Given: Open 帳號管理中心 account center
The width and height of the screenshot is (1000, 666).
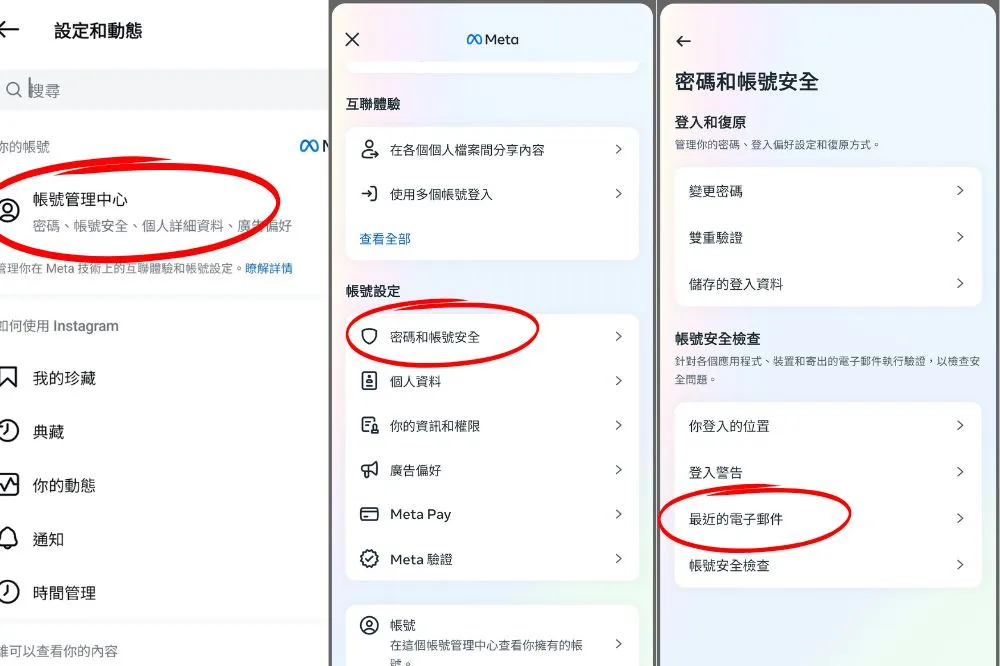Looking at the screenshot, I should coord(164,211).
